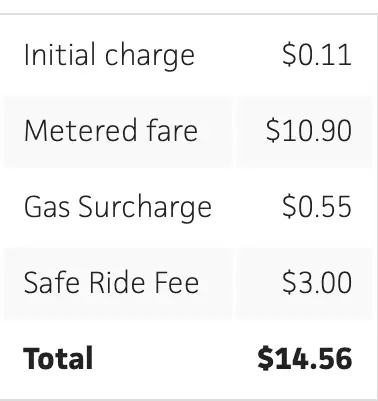Image resolution: width=378 pixels, height=401 pixels.
Task: Click the $3.00 safe ride fee amount
Action: click(x=317, y=282)
